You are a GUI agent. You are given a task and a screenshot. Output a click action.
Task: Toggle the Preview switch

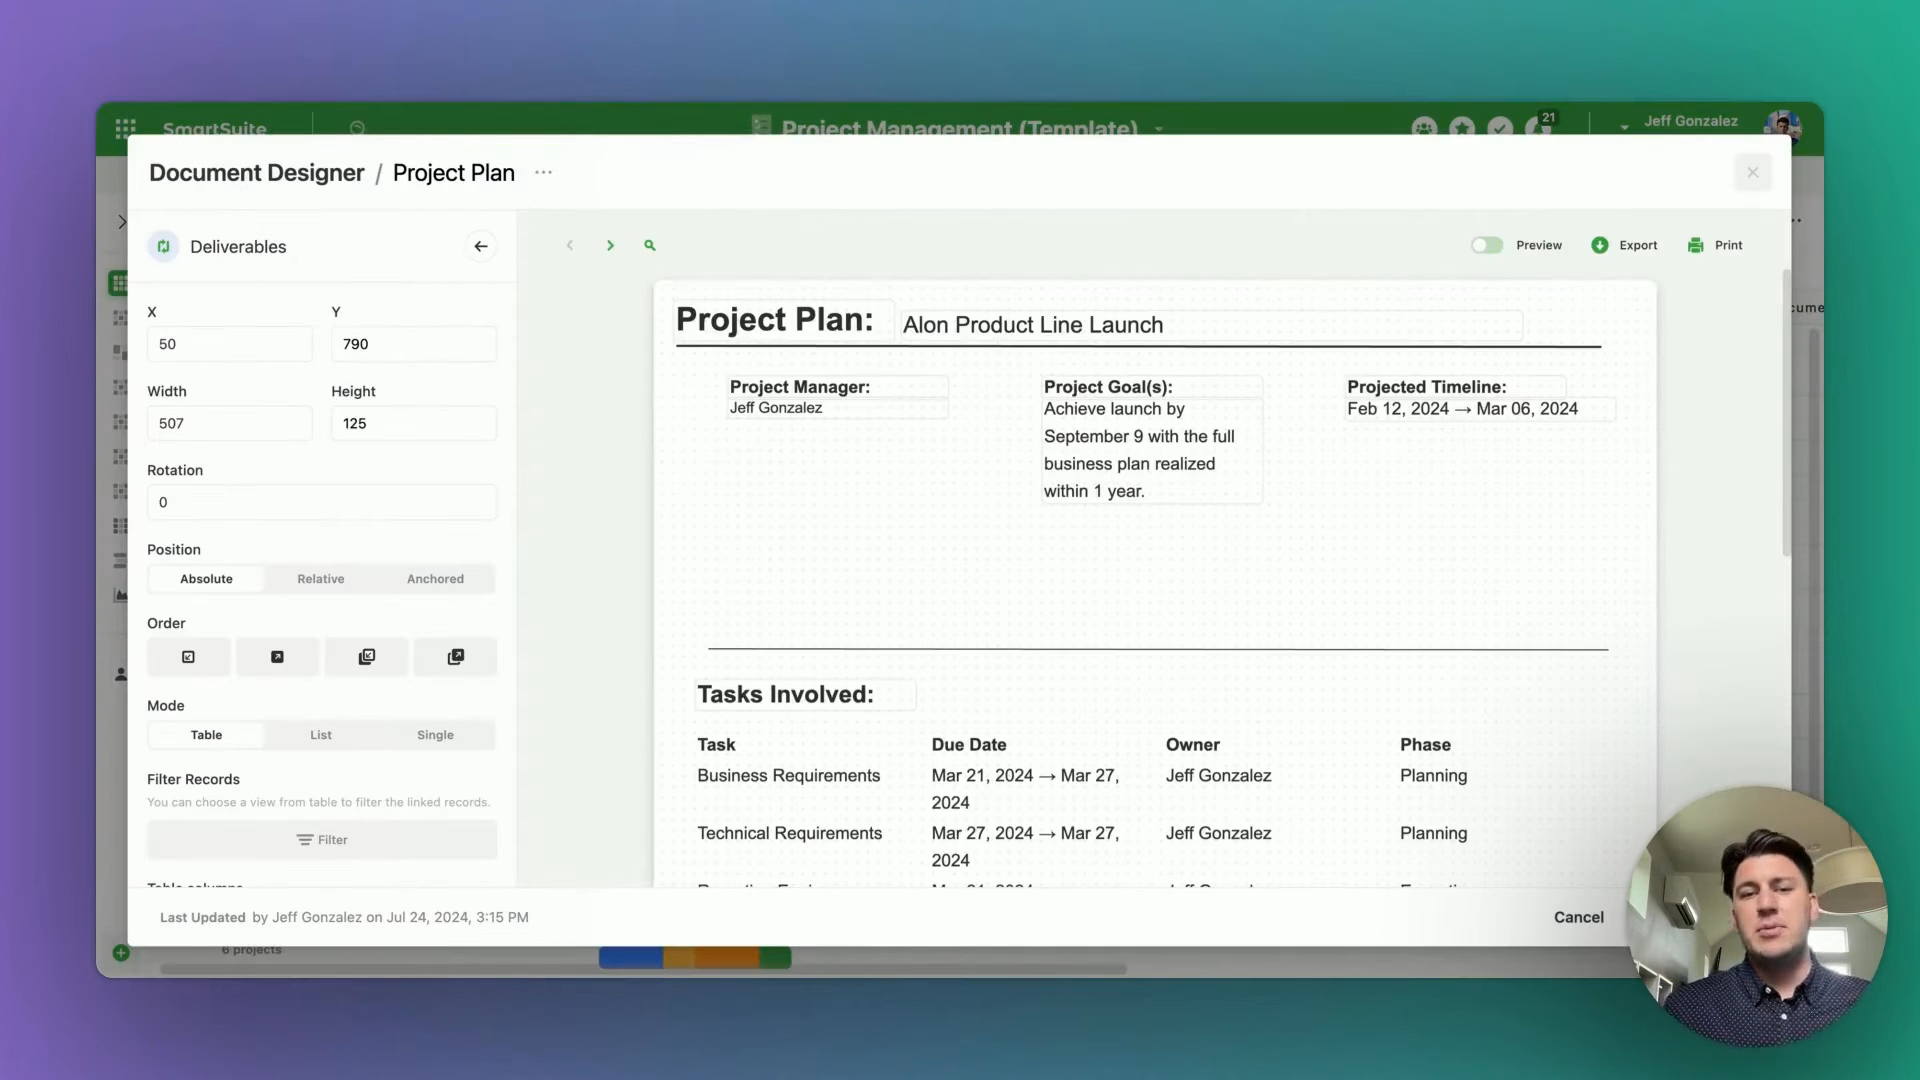coord(1487,245)
